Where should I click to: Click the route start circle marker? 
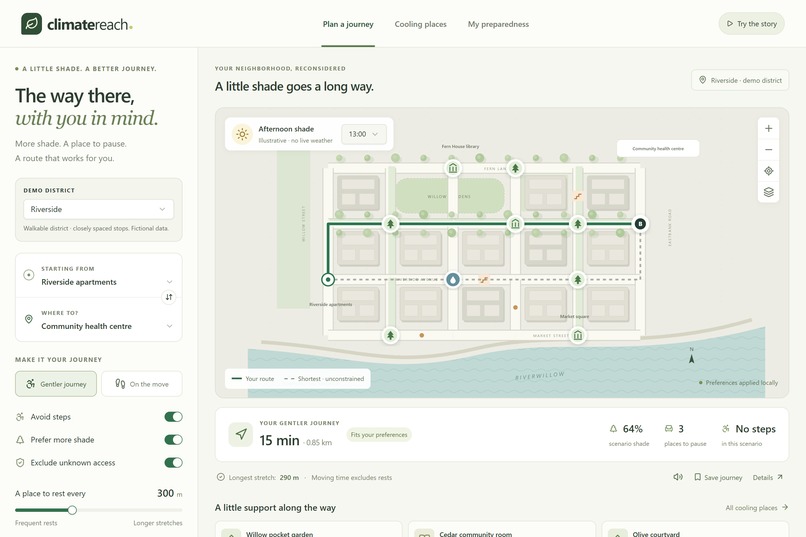click(328, 280)
